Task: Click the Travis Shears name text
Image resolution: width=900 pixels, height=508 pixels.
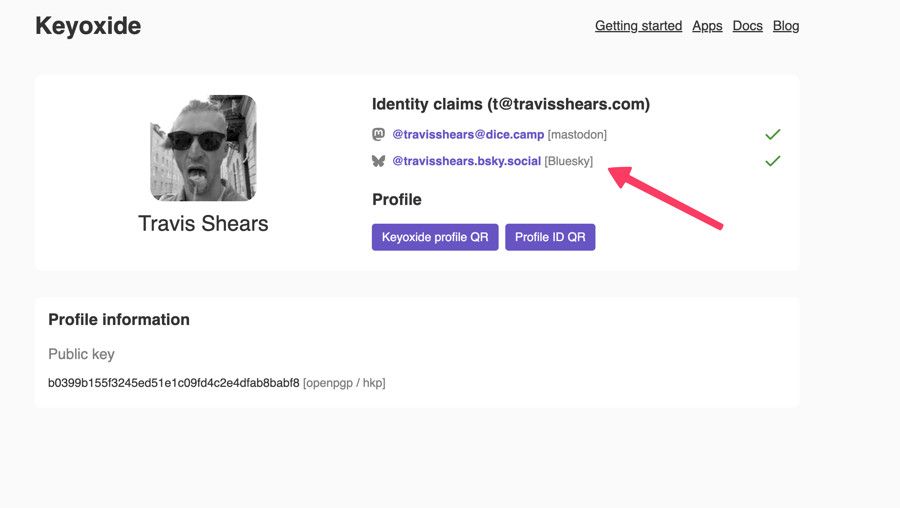Action: (x=203, y=223)
